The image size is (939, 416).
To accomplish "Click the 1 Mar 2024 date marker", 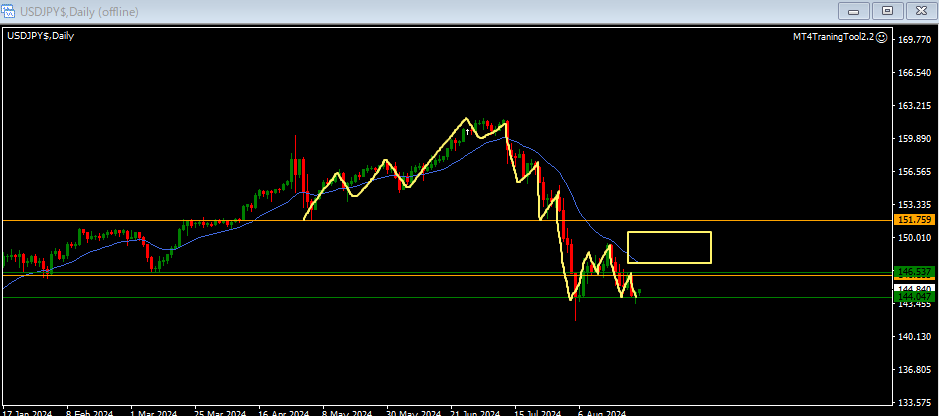I will [x=154, y=411].
